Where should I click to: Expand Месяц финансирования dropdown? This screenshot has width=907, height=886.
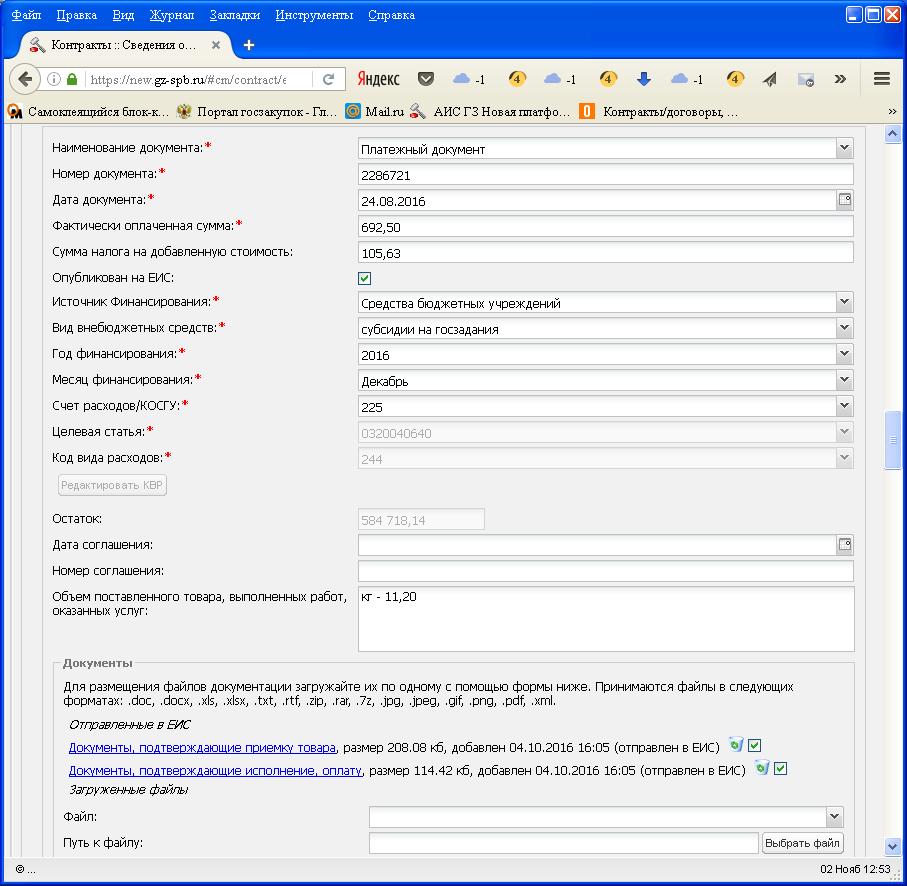pos(845,380)
